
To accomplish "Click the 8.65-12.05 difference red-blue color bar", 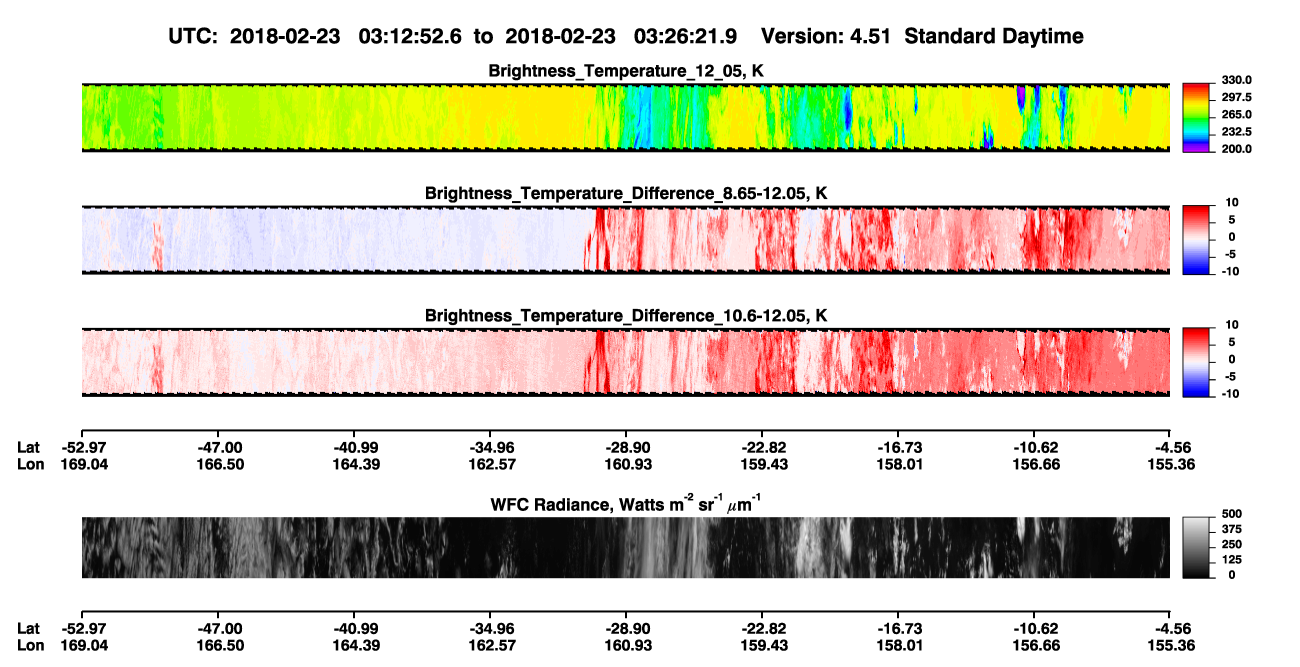I will [x=1197, y=238].
